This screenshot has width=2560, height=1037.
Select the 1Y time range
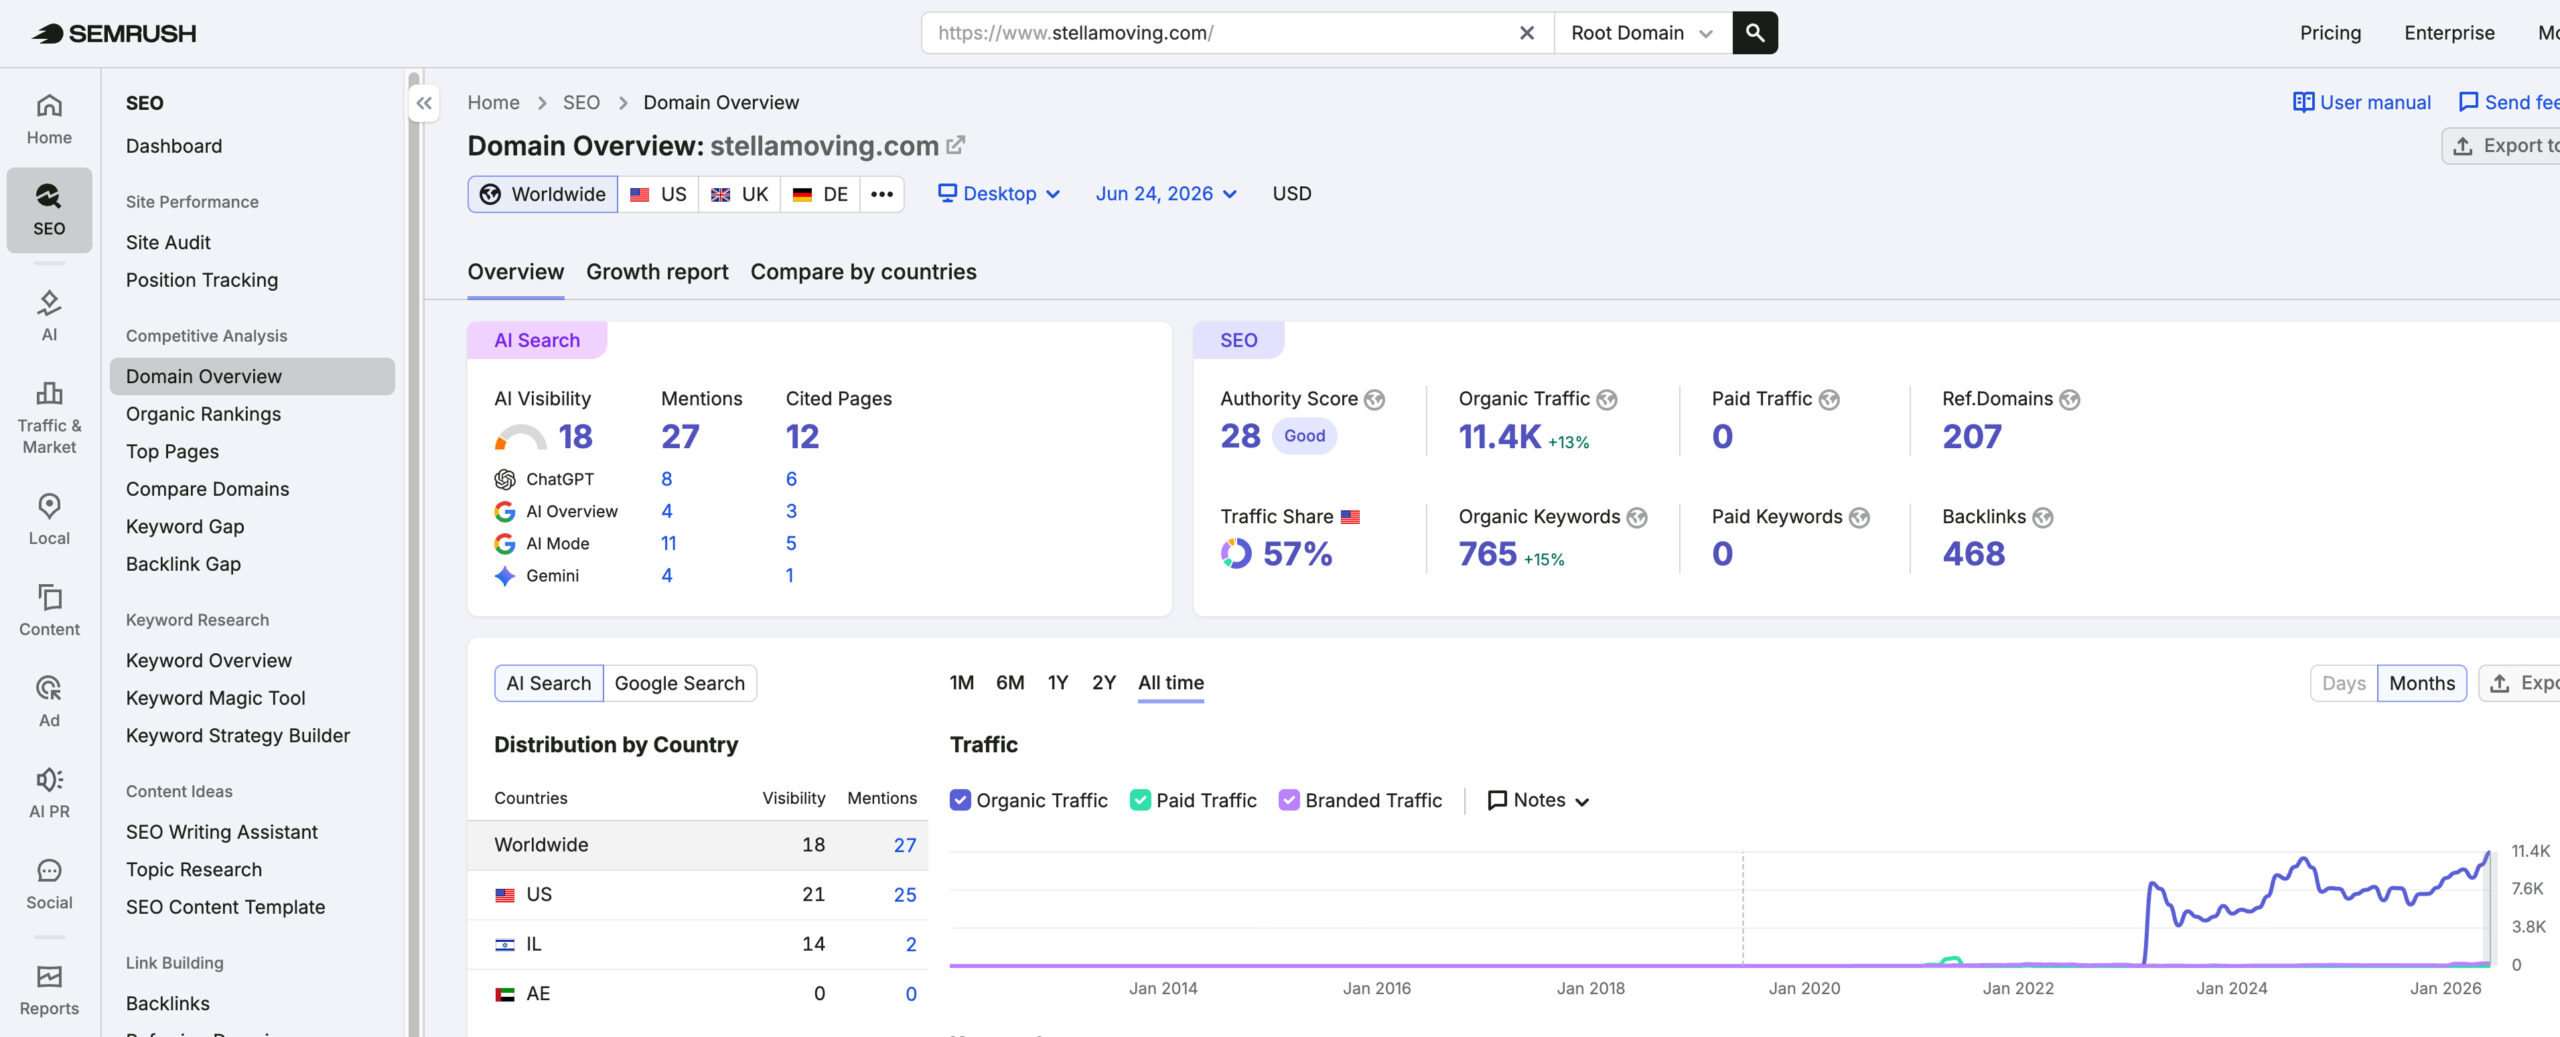pos(1058,683)
